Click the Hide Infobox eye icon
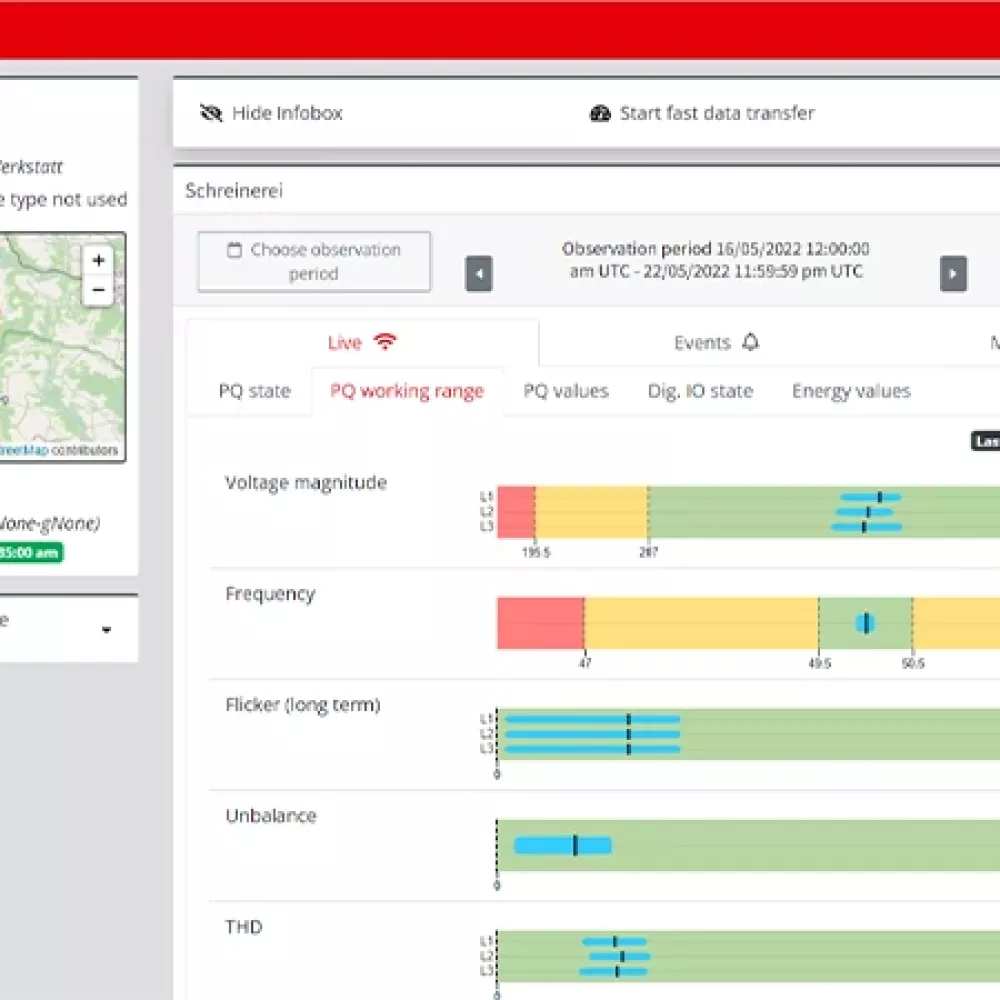This screenshot has height=1000, width=1000. [x=210, y=113]
